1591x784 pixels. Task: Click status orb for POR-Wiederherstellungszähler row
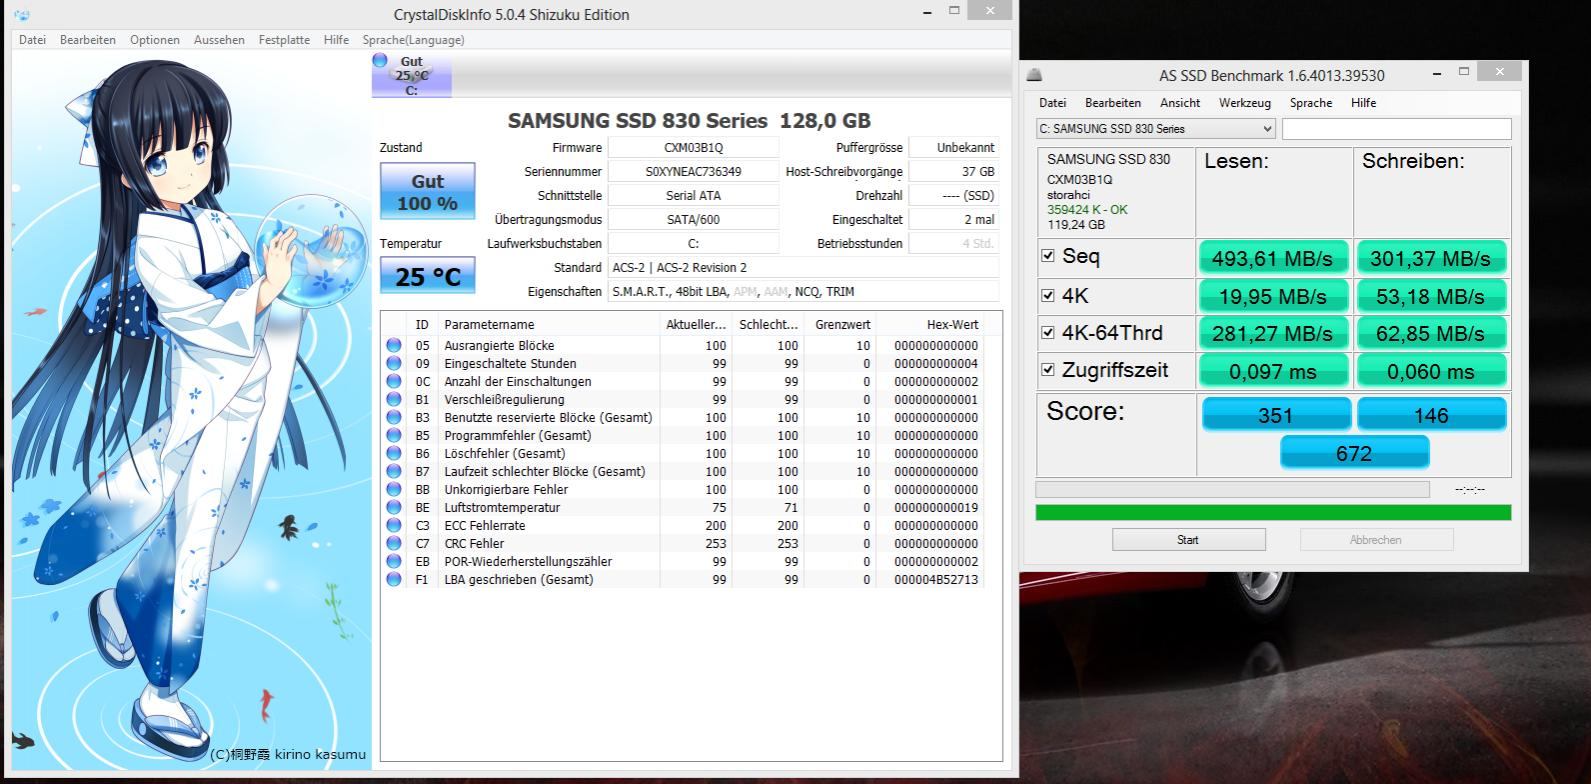coord(394,561)
